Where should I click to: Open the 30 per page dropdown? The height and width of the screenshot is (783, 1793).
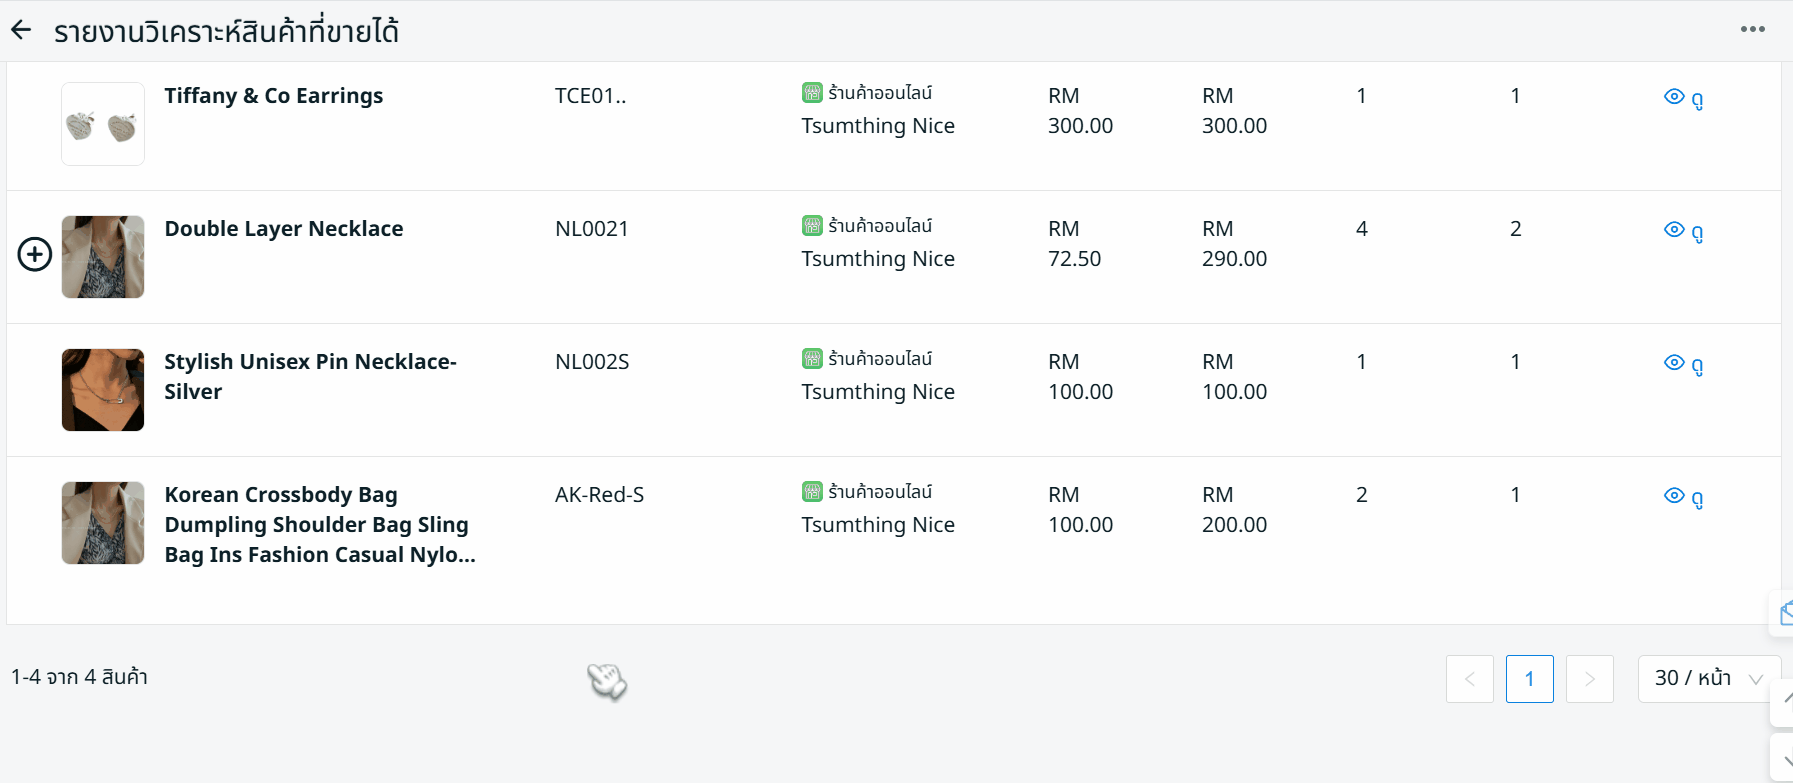pos(1708,679)
